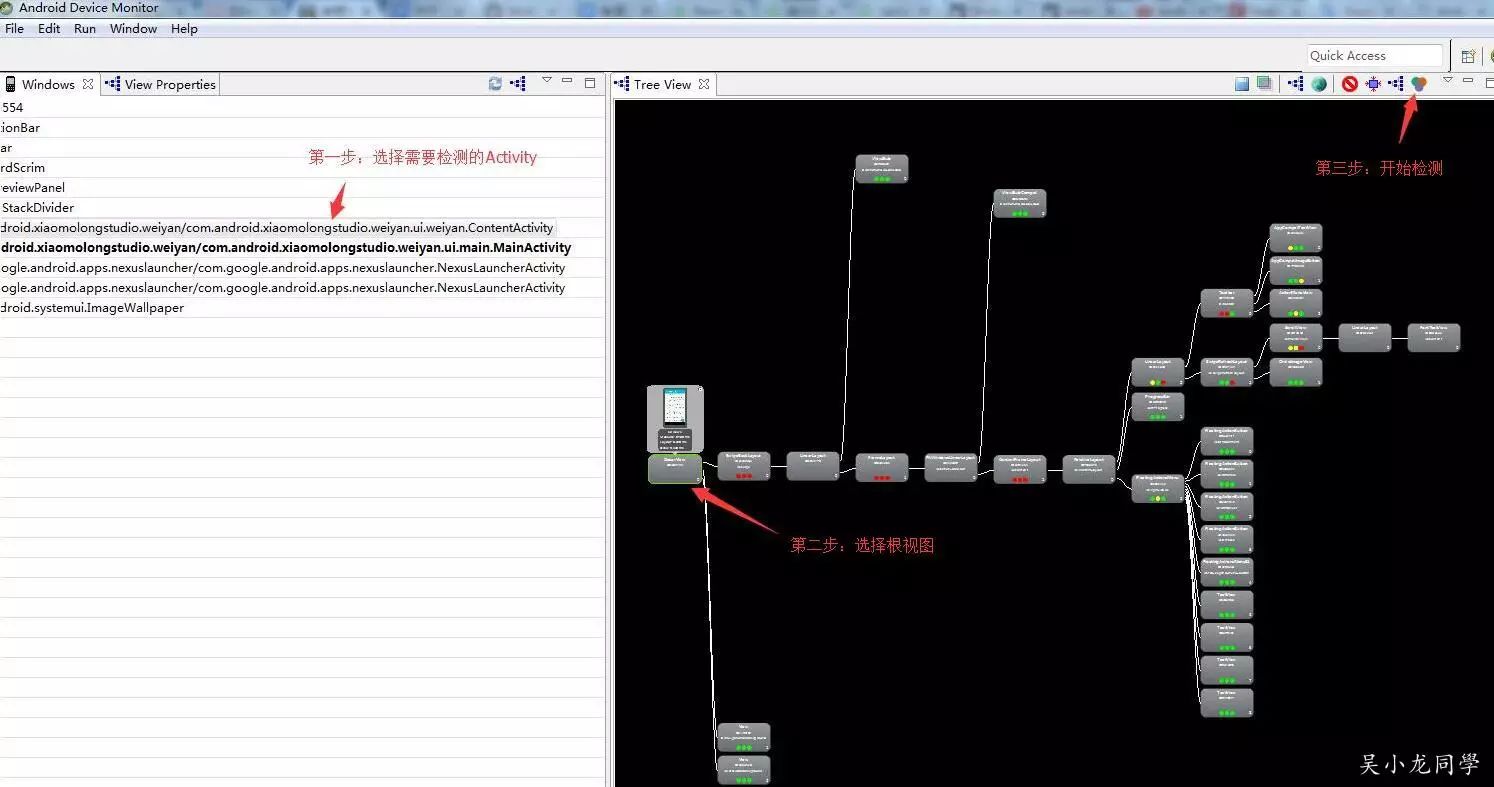
Task: Click the device screenshot thumbnail above root node
Action: click(675, 418)
